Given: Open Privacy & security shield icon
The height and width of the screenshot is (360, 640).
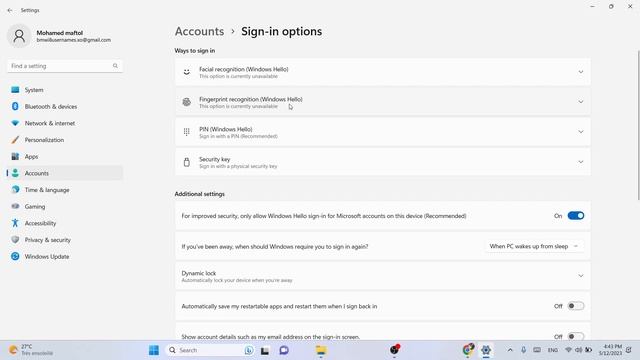Looking at the screenshot, I should pyautogui.click(x=15, y=240).
